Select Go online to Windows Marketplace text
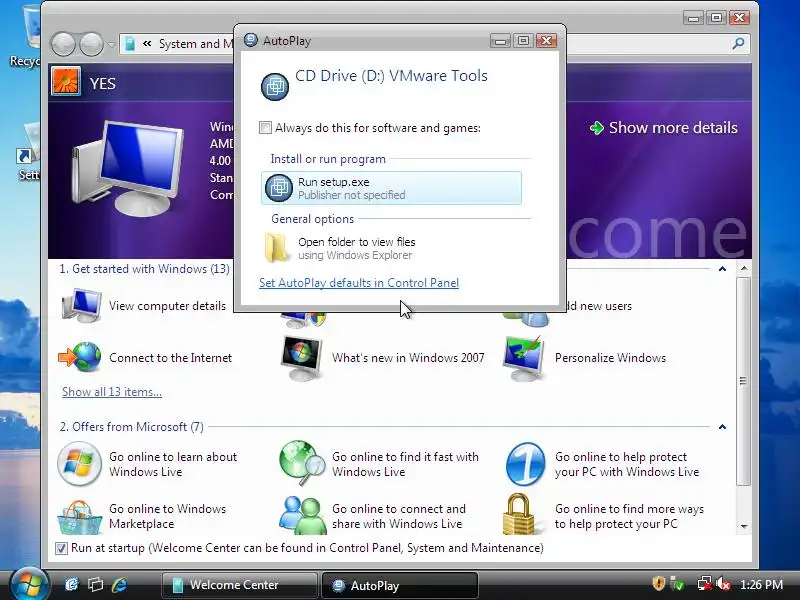The image size is (800, 600). (167, 516)
